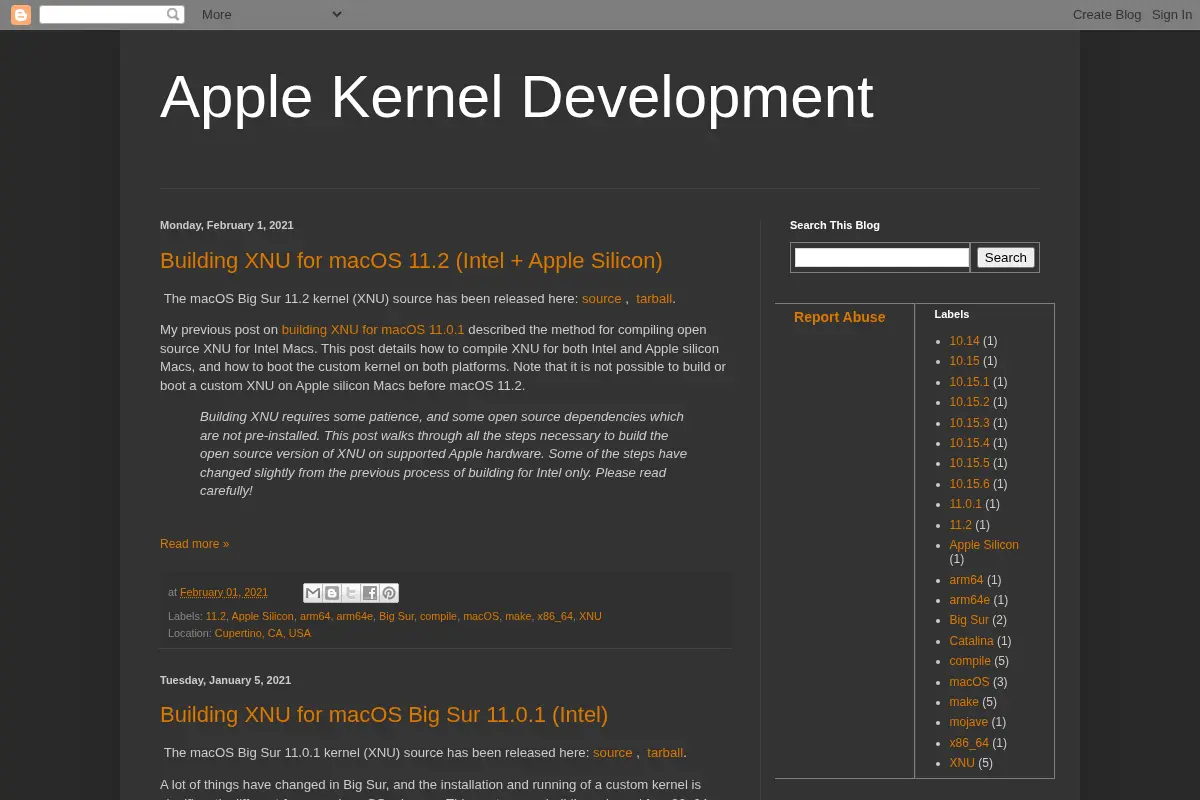Select 11.0.1 label in sidebar
Screen dimensions: 1200x800
(965, 504)
